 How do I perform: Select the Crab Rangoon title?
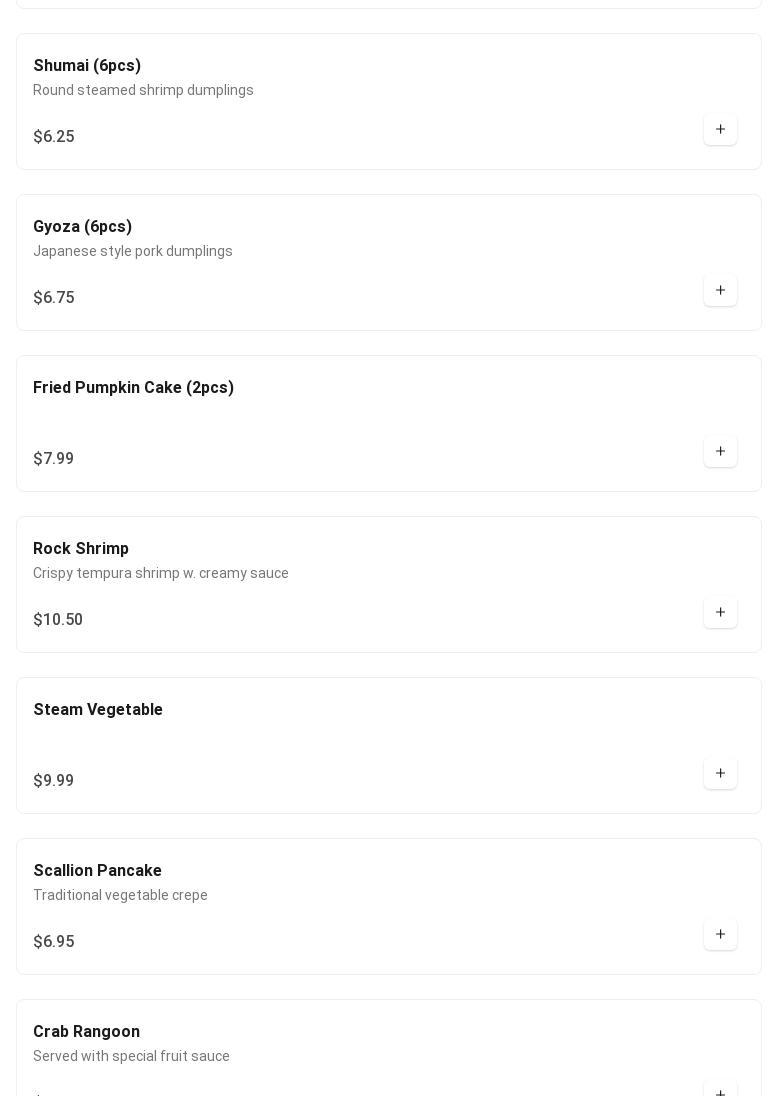[x=87, y=1032]
